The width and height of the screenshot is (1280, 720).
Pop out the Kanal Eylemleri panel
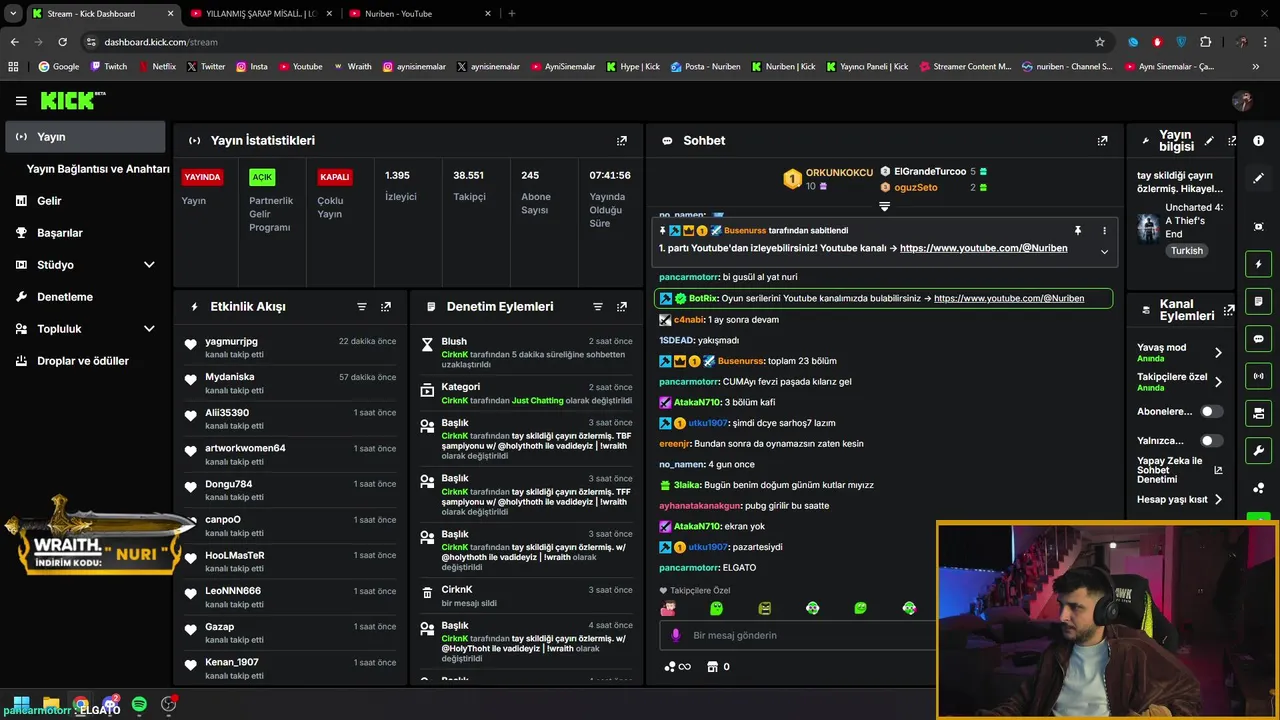(x=1229, y=310)
